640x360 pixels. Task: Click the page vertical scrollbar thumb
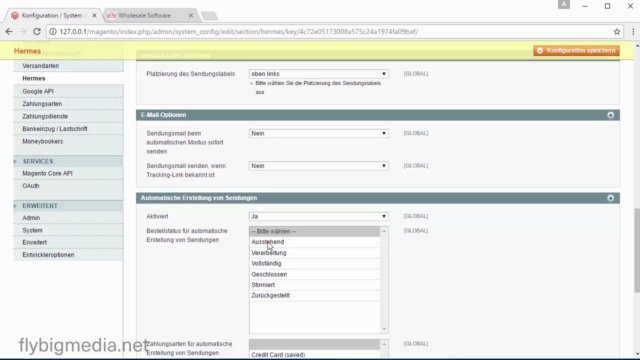[637, 250]
